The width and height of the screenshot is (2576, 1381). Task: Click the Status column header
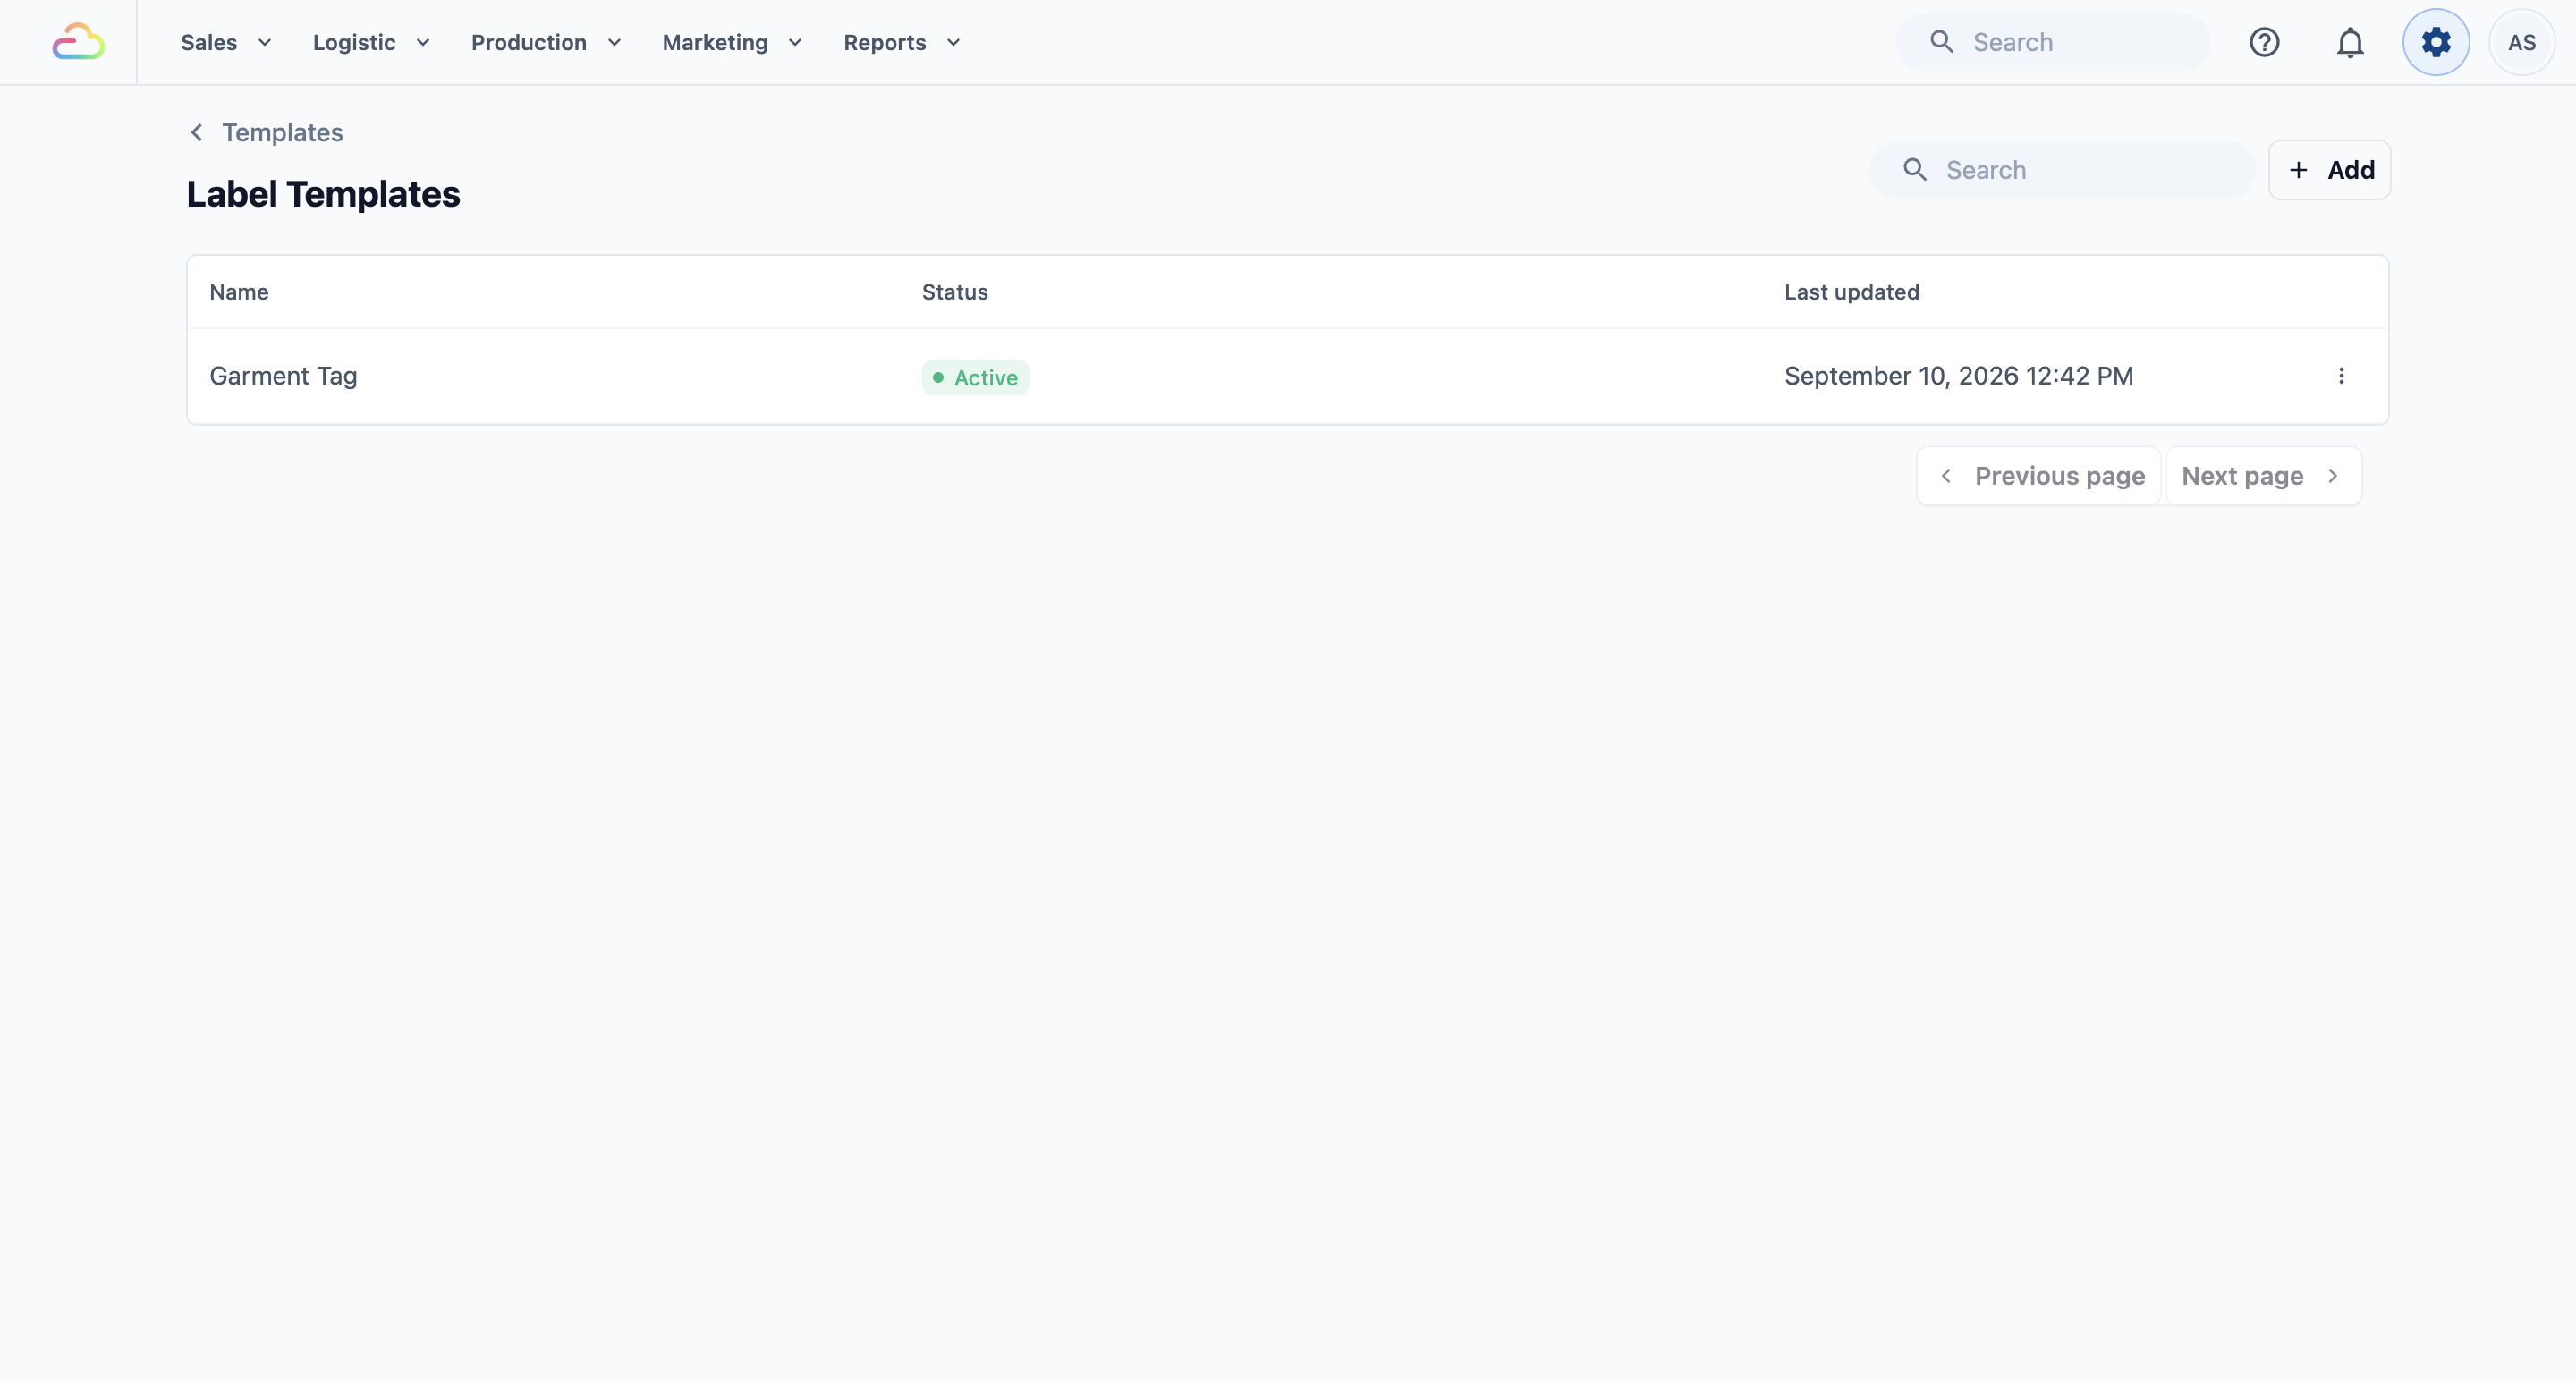click(954, 292)
